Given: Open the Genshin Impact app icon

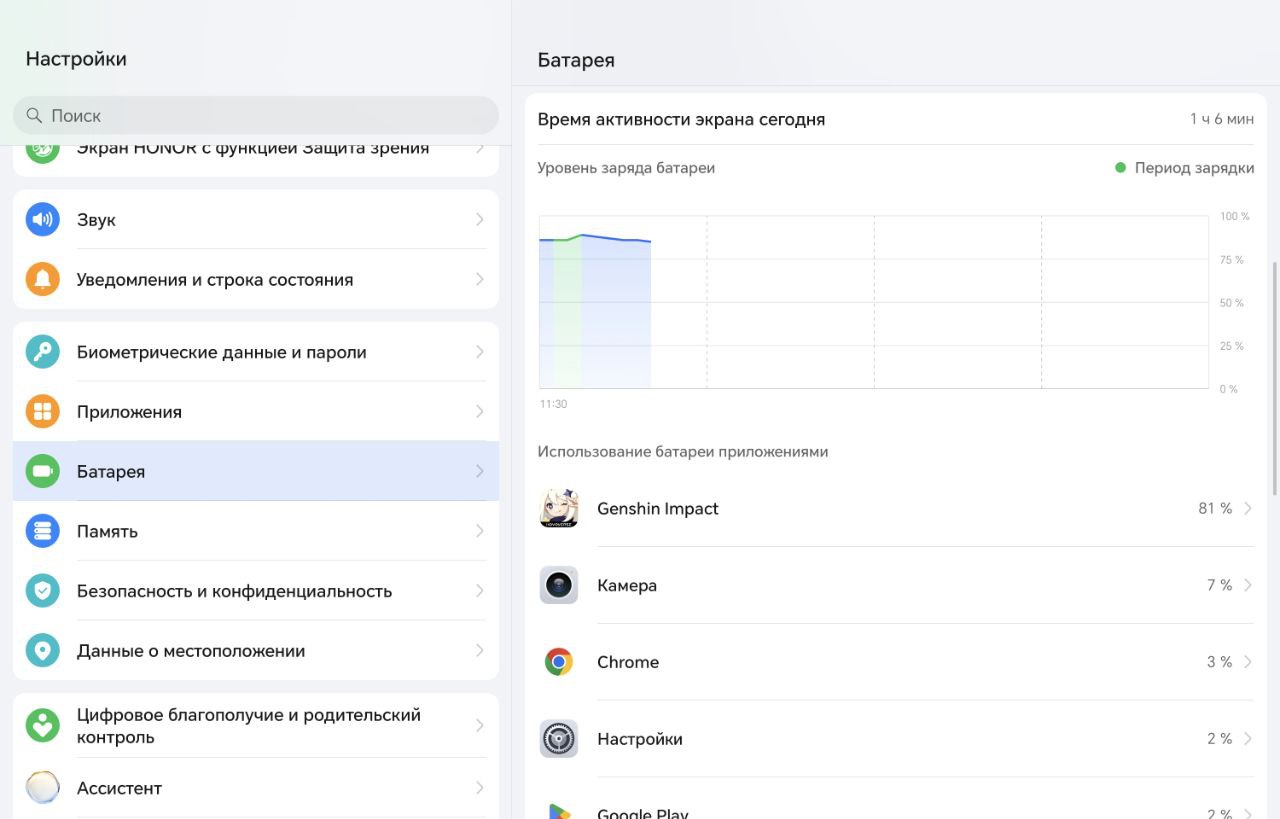Looking at the screenshot, I should coord(559,508).
